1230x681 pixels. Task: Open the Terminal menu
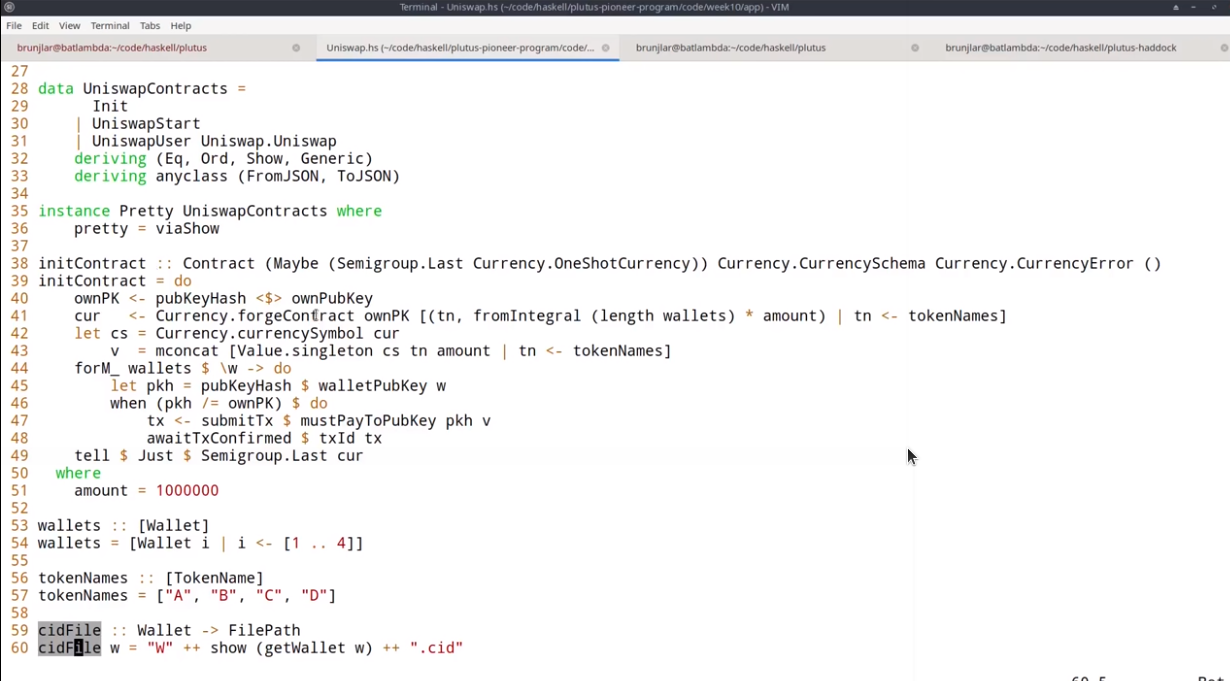(110, 26)
